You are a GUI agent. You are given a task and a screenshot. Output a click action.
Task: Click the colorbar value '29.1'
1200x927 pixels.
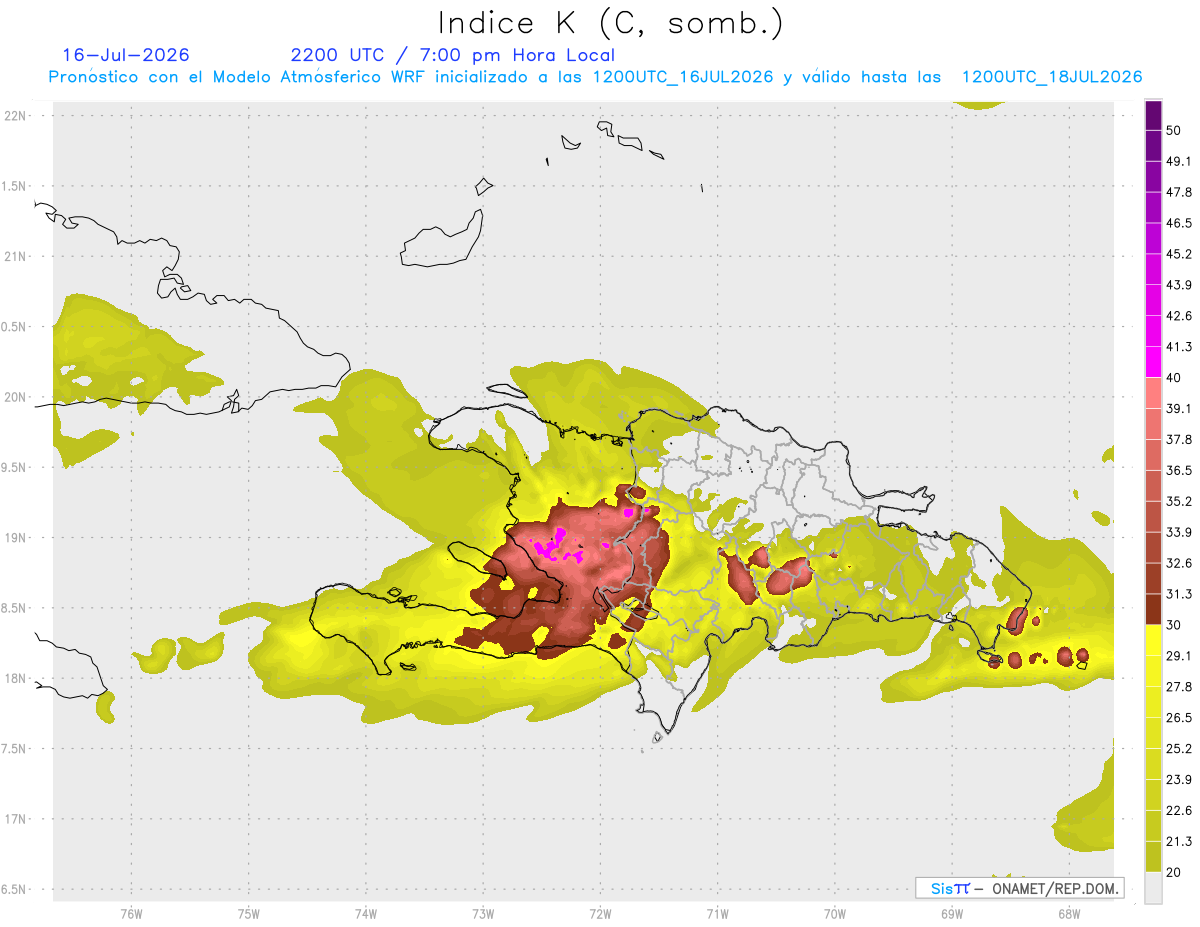point(1179,656)
